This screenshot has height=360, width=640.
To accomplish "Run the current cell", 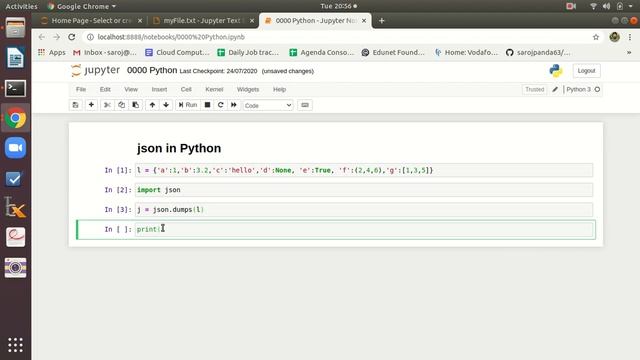I will [x=188, y=105].
